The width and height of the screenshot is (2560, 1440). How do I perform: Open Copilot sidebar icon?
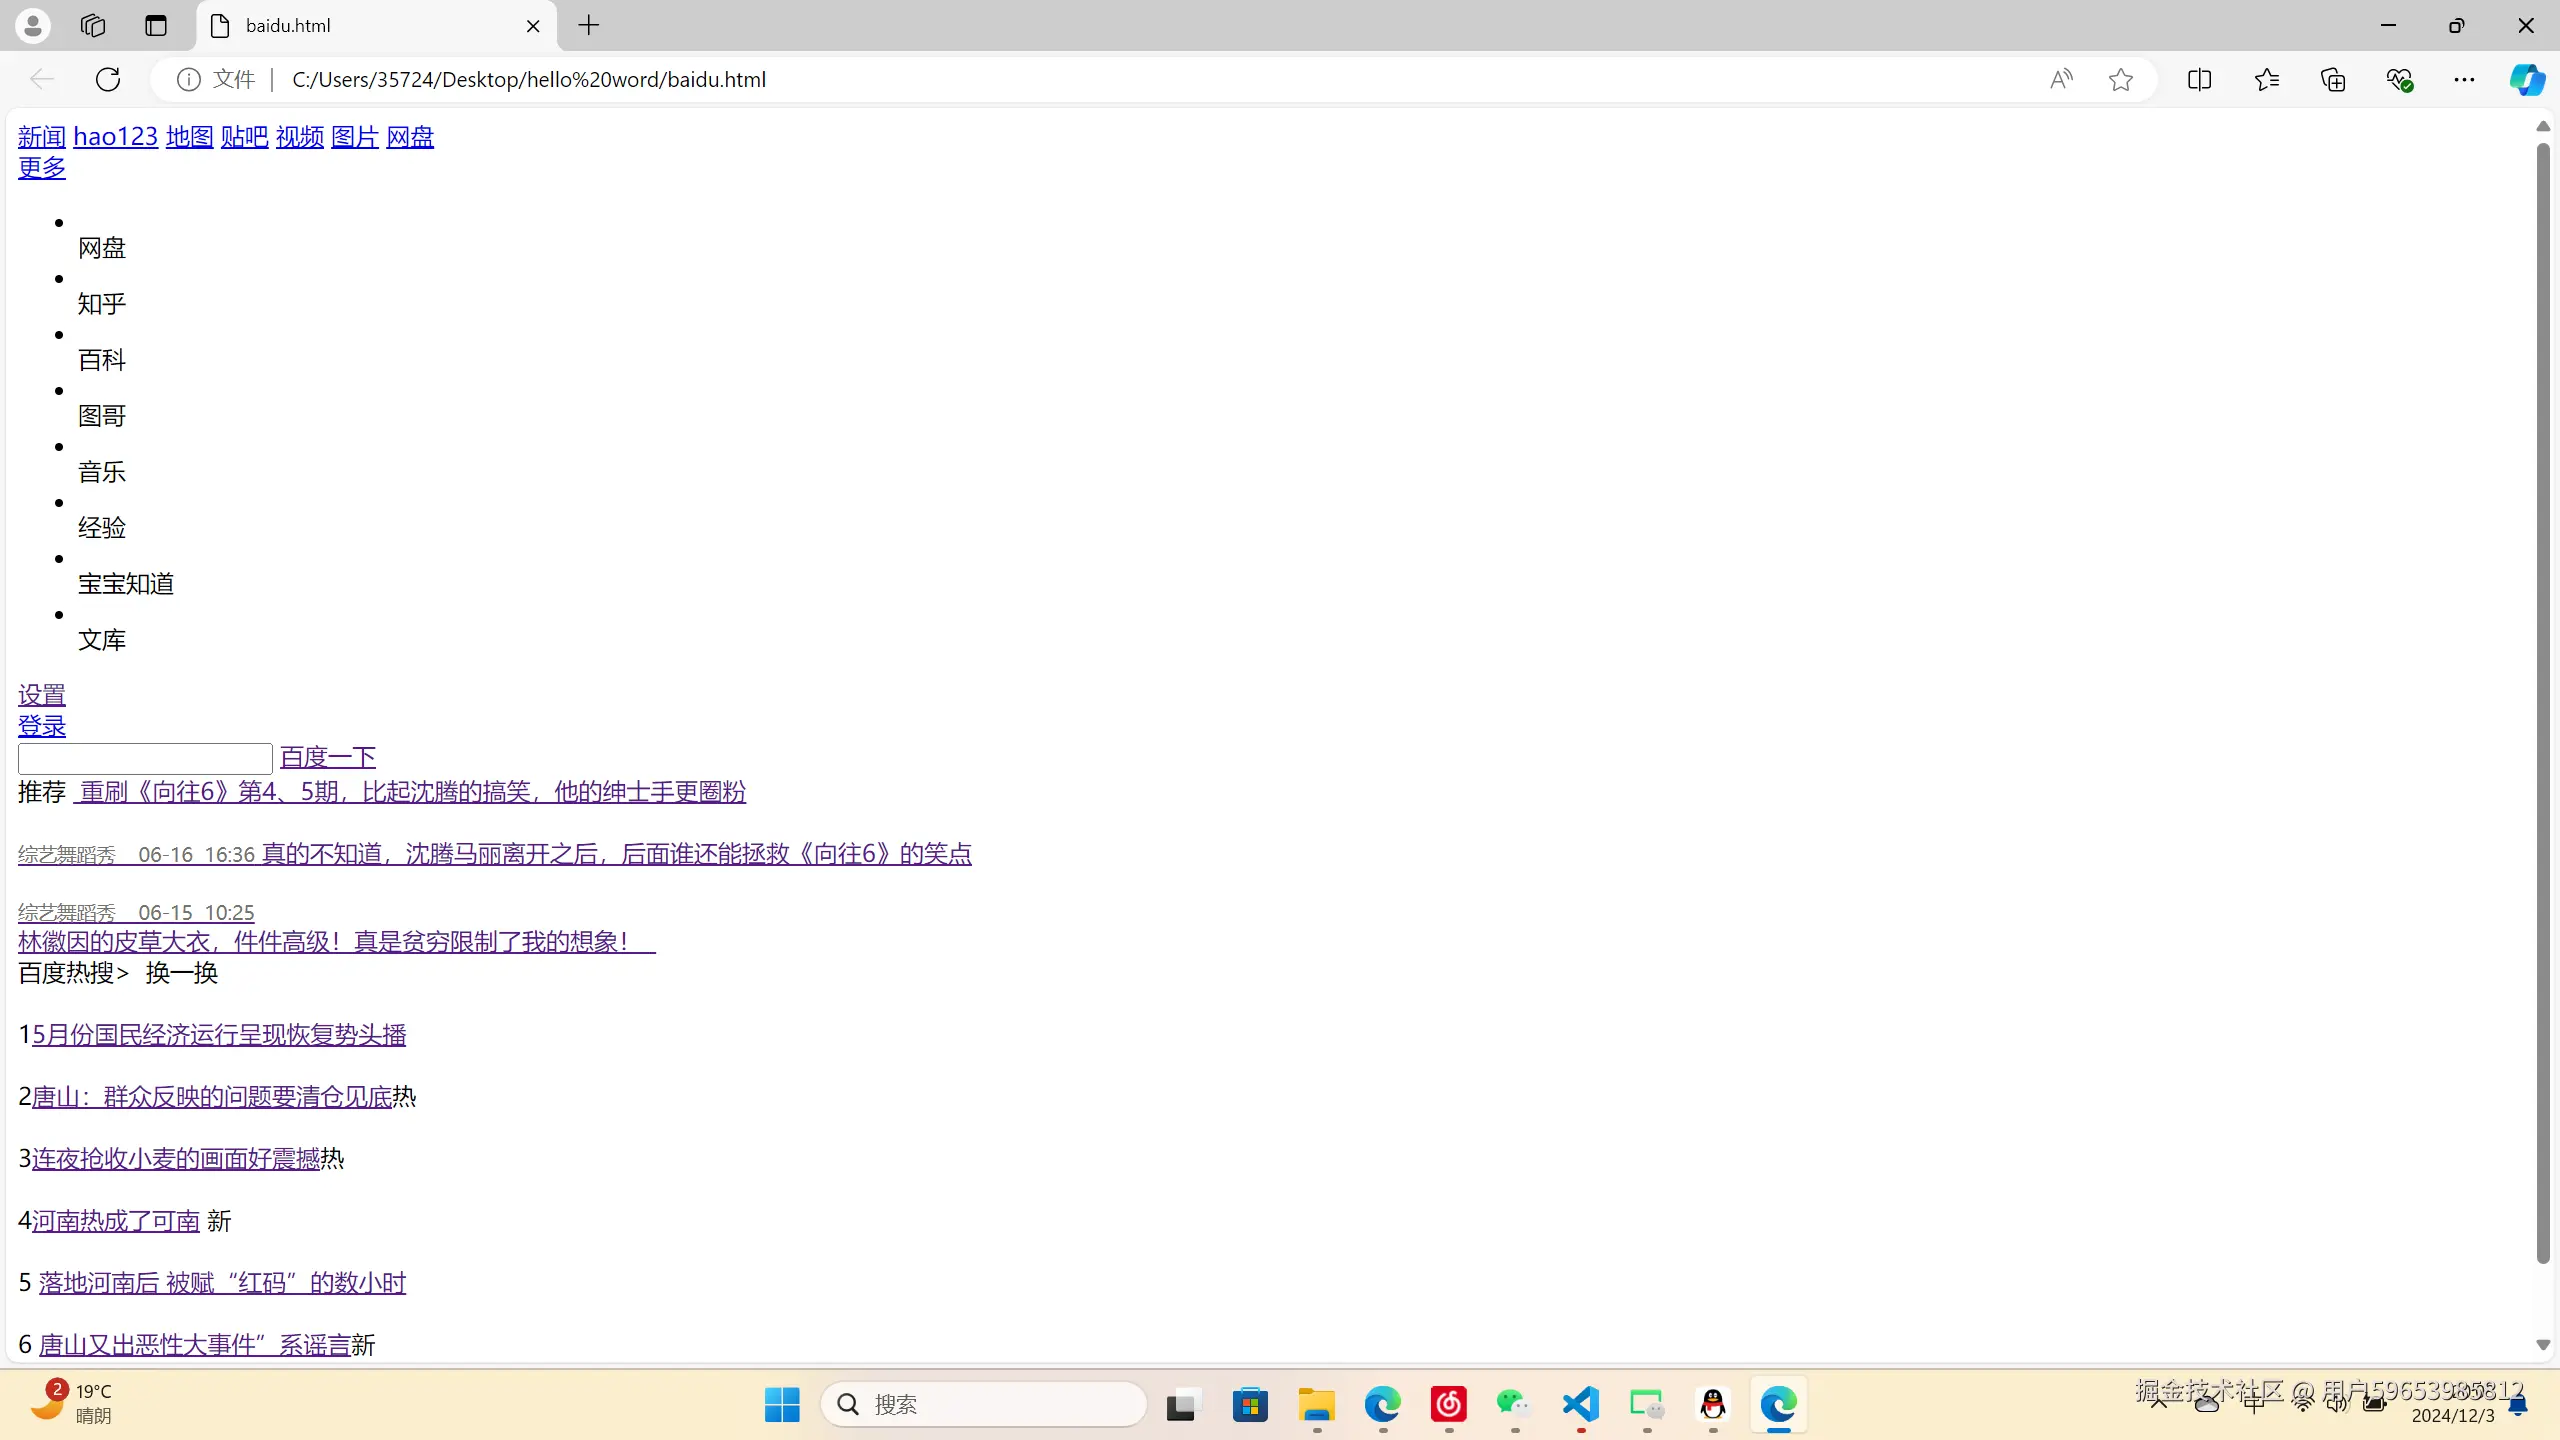2526,79
